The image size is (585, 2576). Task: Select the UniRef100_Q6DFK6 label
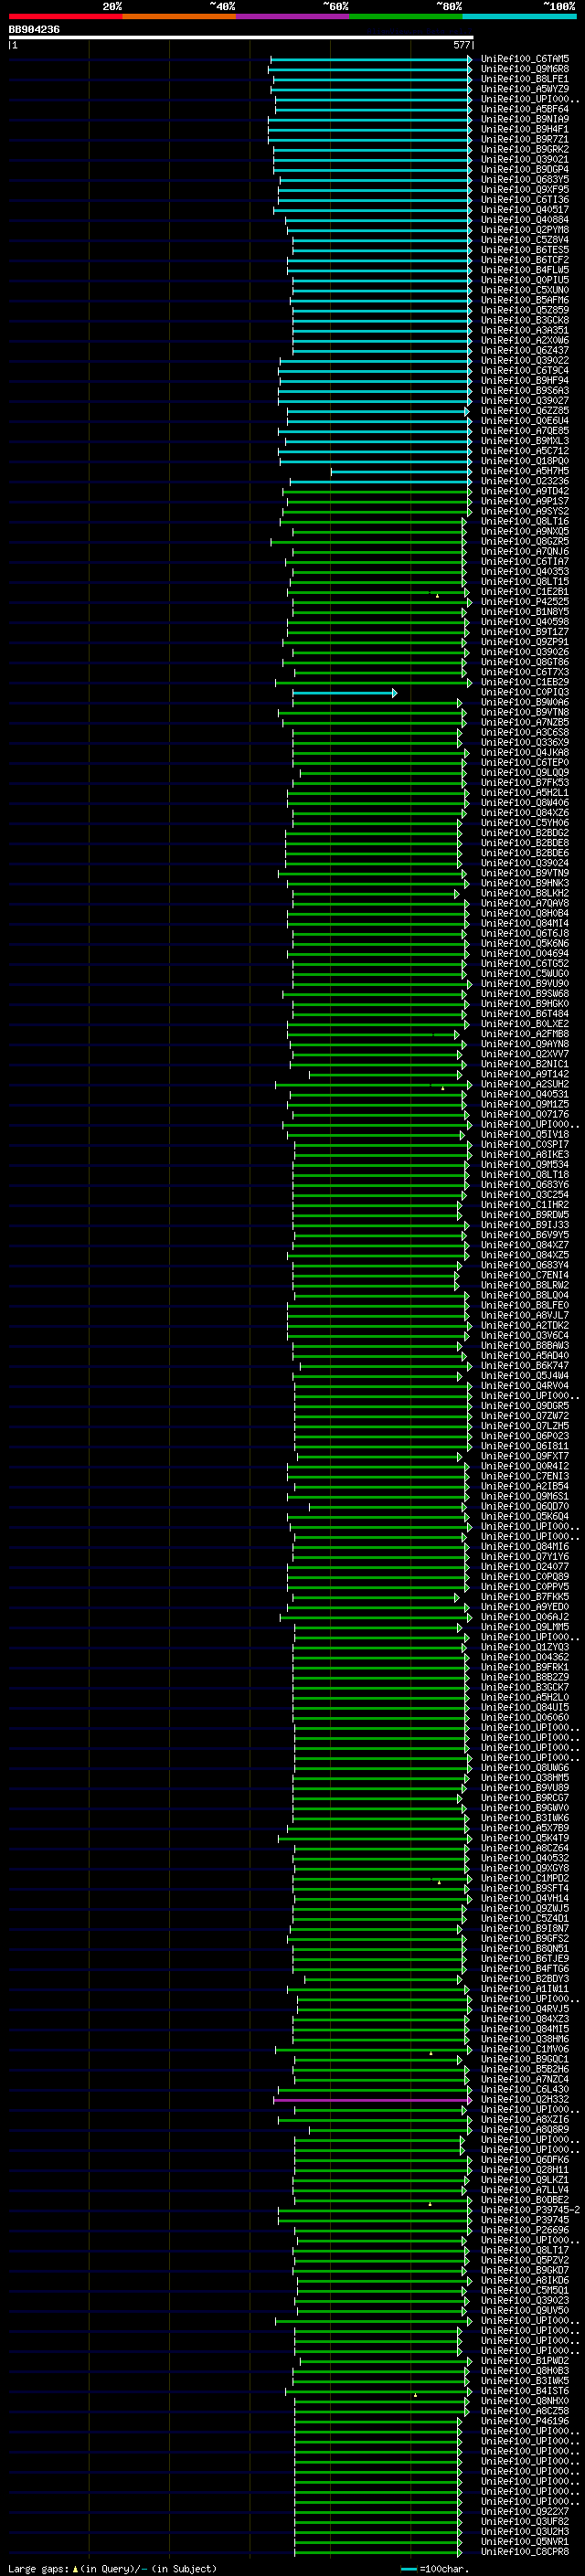525,2159
